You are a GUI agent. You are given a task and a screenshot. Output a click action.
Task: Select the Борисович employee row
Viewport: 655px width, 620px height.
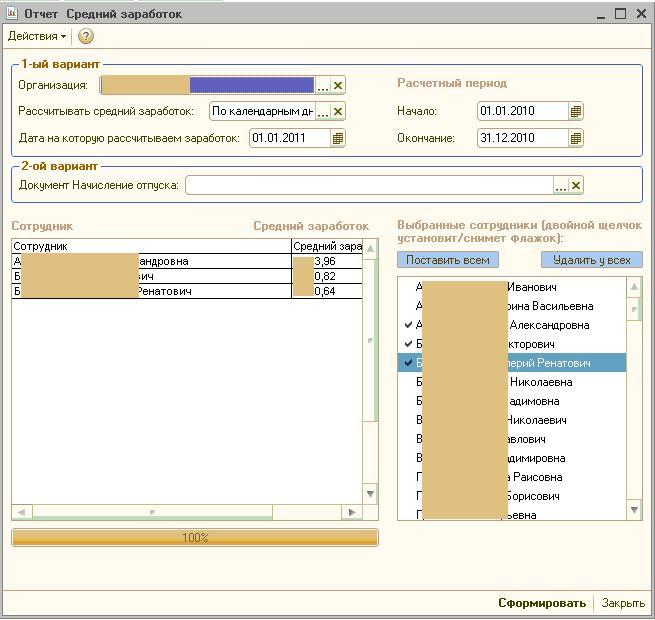tap(512, 496)
